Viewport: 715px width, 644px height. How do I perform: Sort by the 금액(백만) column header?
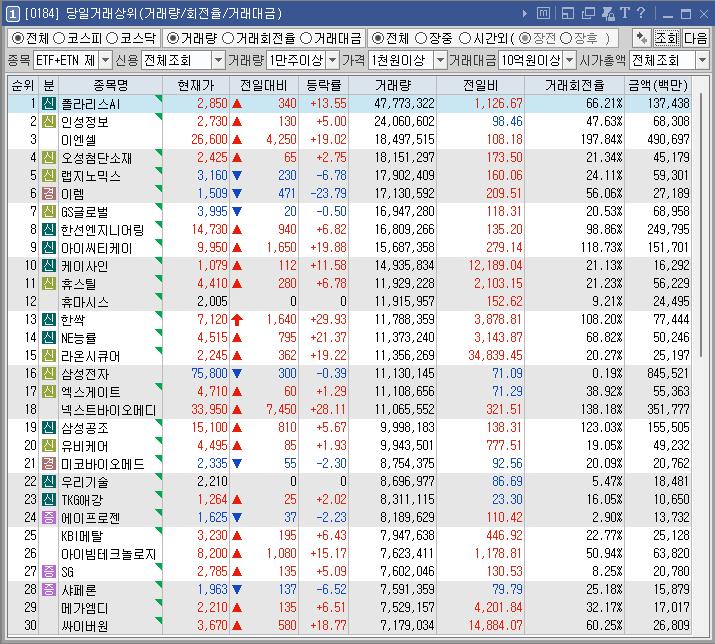pyautogui.click(x=658, y=85)
